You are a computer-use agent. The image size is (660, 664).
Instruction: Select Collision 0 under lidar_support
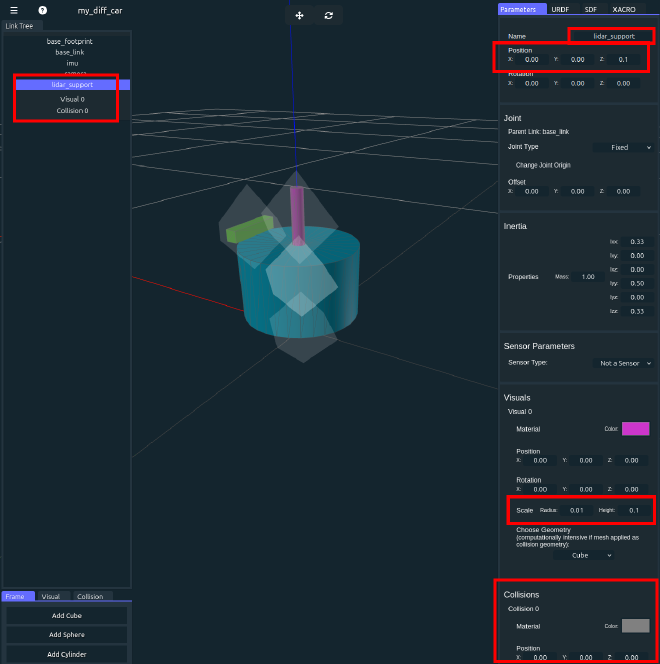72,111
